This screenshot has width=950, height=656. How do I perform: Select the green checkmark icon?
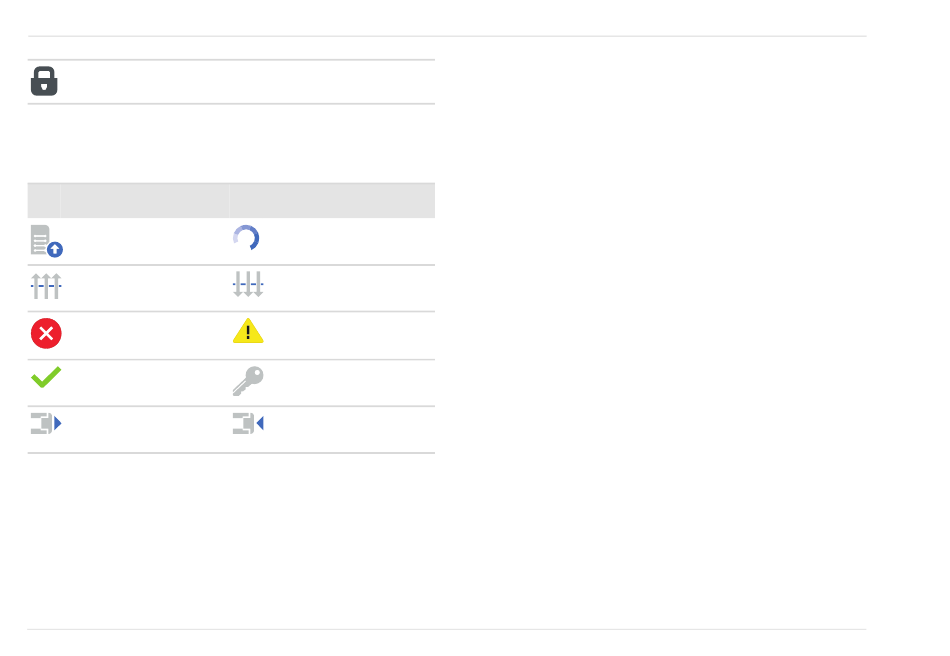(x=46, y=377)
